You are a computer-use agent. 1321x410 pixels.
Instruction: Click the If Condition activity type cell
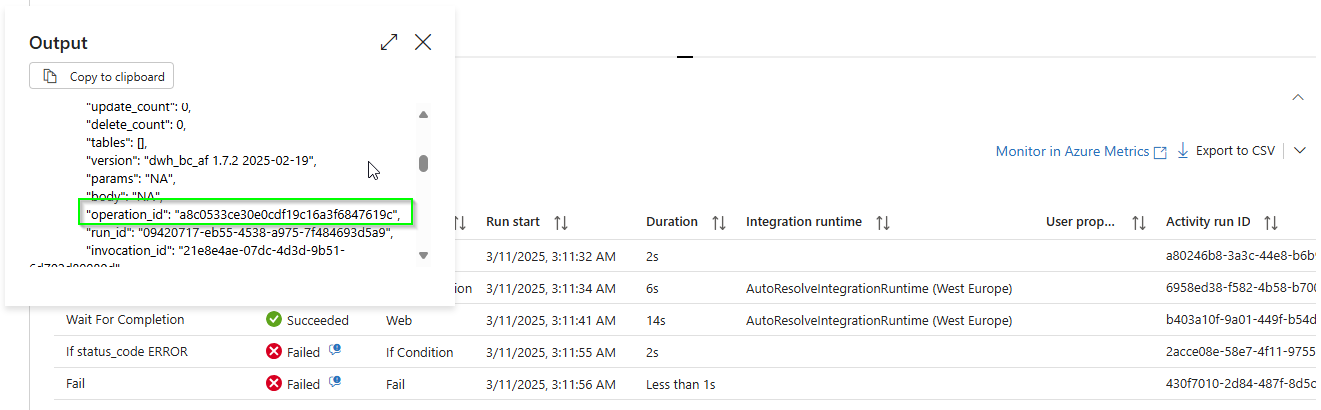click(419, 352)
